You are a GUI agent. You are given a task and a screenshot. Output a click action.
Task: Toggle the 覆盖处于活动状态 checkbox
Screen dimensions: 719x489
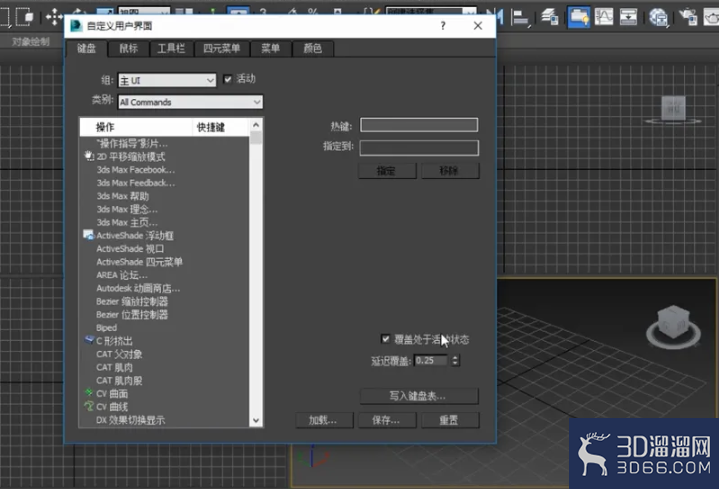tap(385, 339)
